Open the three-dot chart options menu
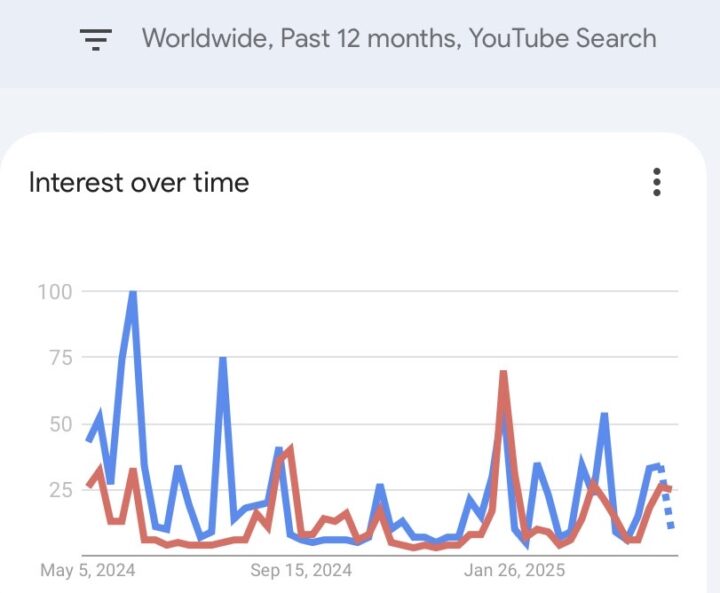 pyautogui.click(x=657, y=183)
